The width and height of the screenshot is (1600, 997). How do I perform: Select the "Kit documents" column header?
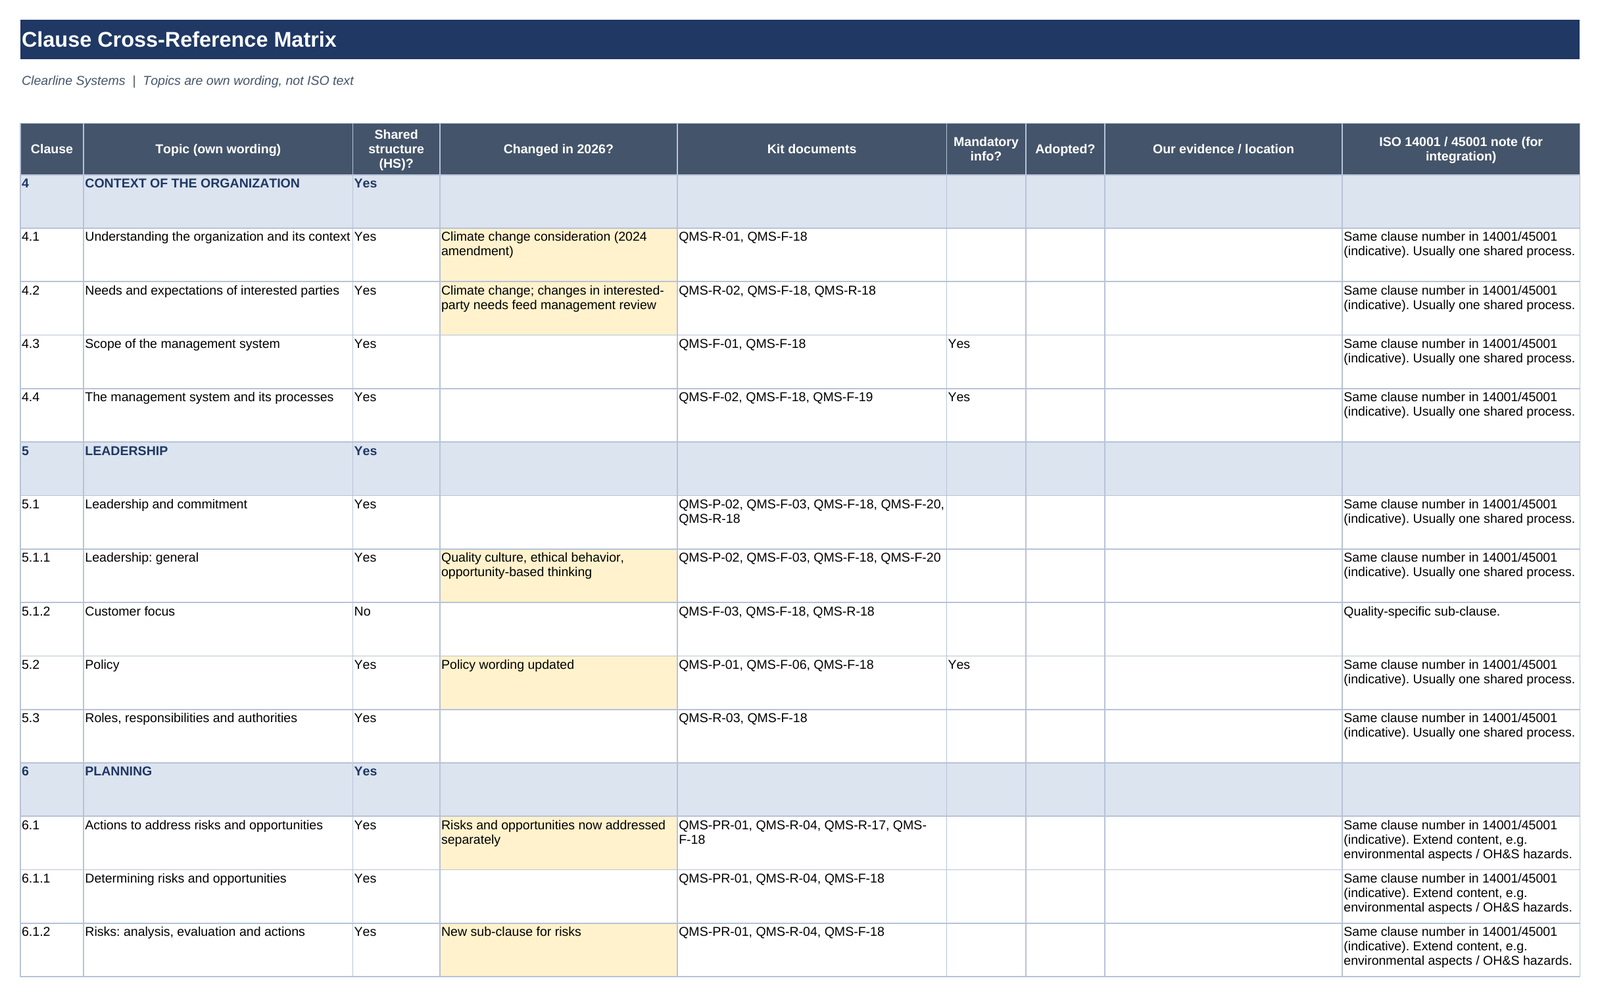(x=812, y=149)
